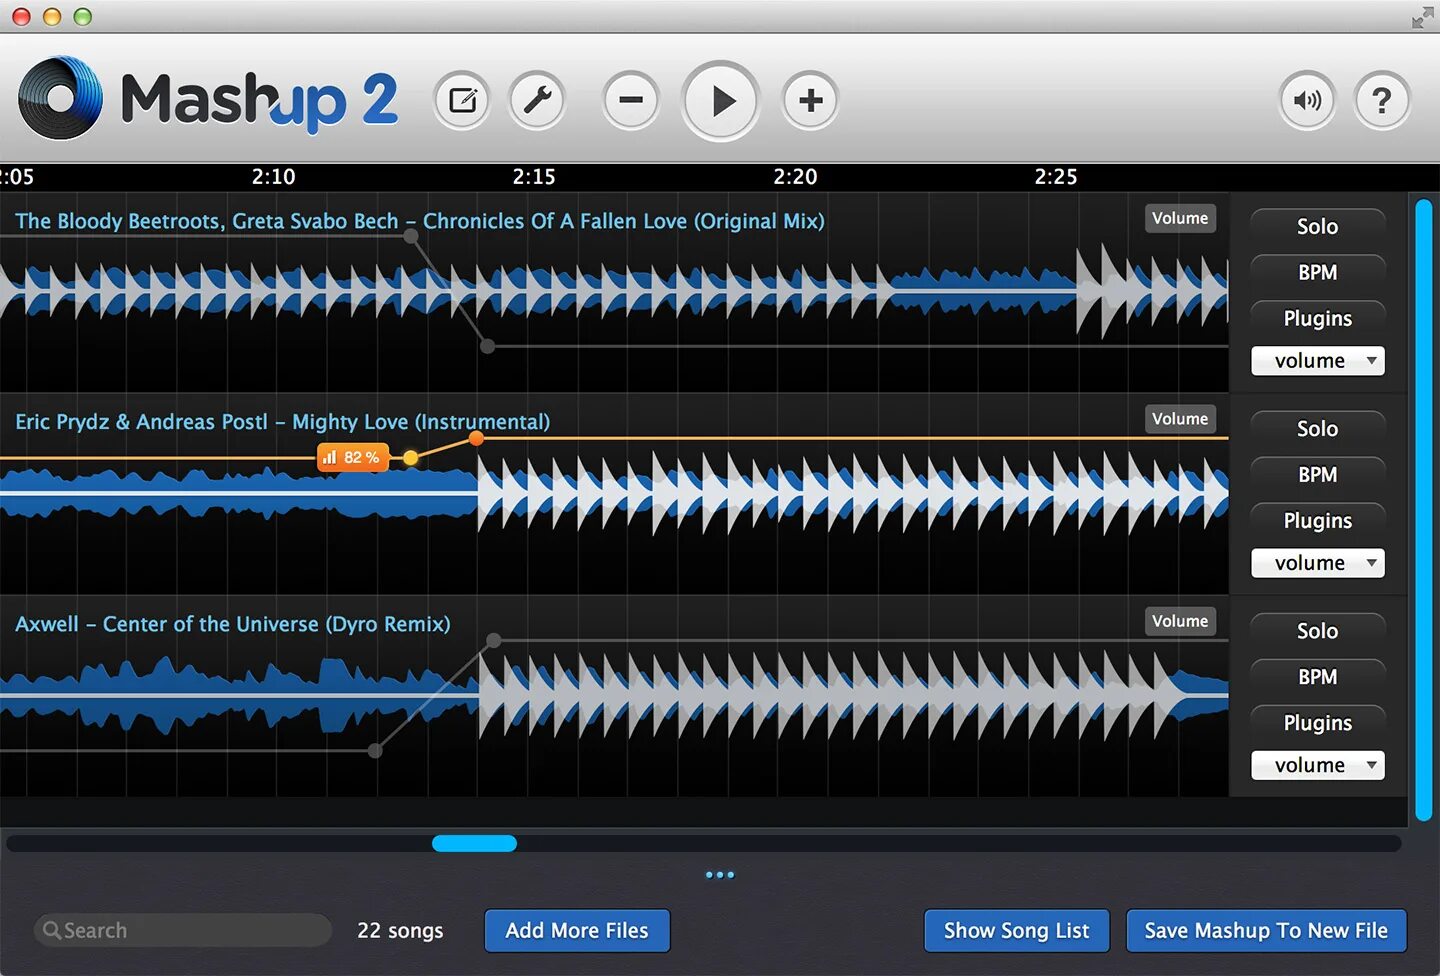Toggle Volume tag on Bloody Beetroots track
Viewport: 1440px width, 976px height.
1180,218
